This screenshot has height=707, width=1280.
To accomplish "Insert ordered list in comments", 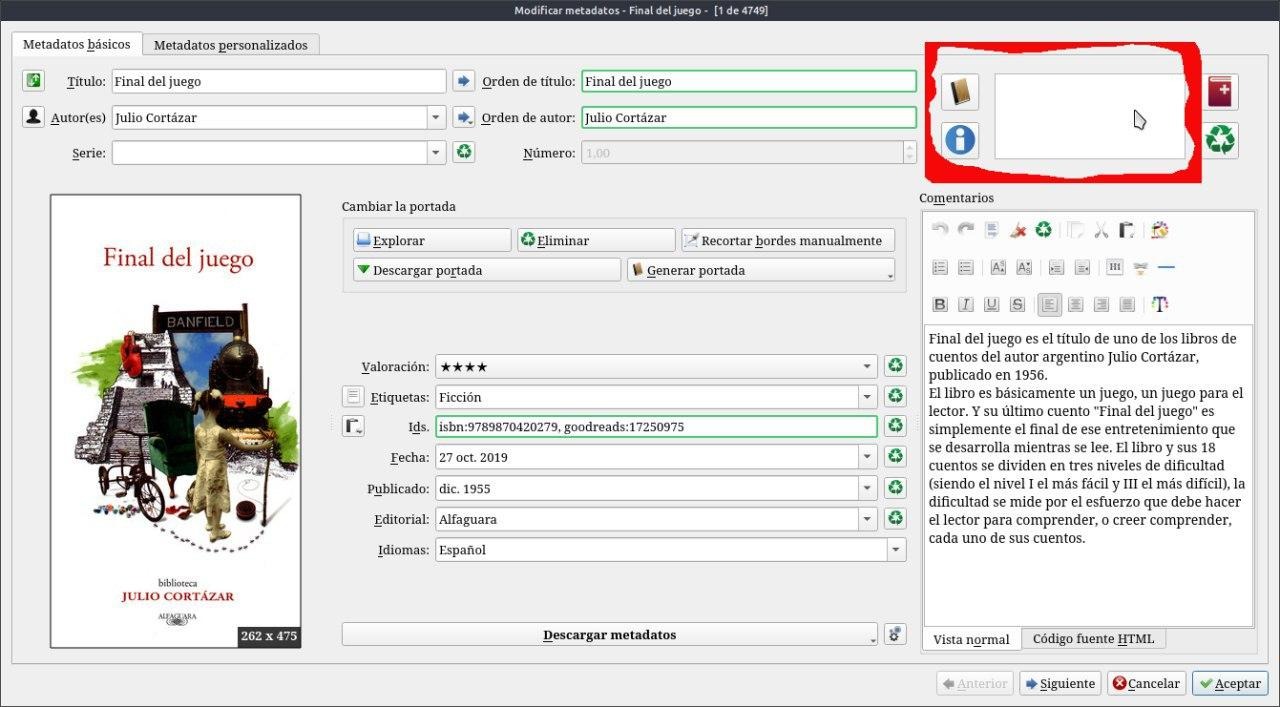I will (940, 267).
